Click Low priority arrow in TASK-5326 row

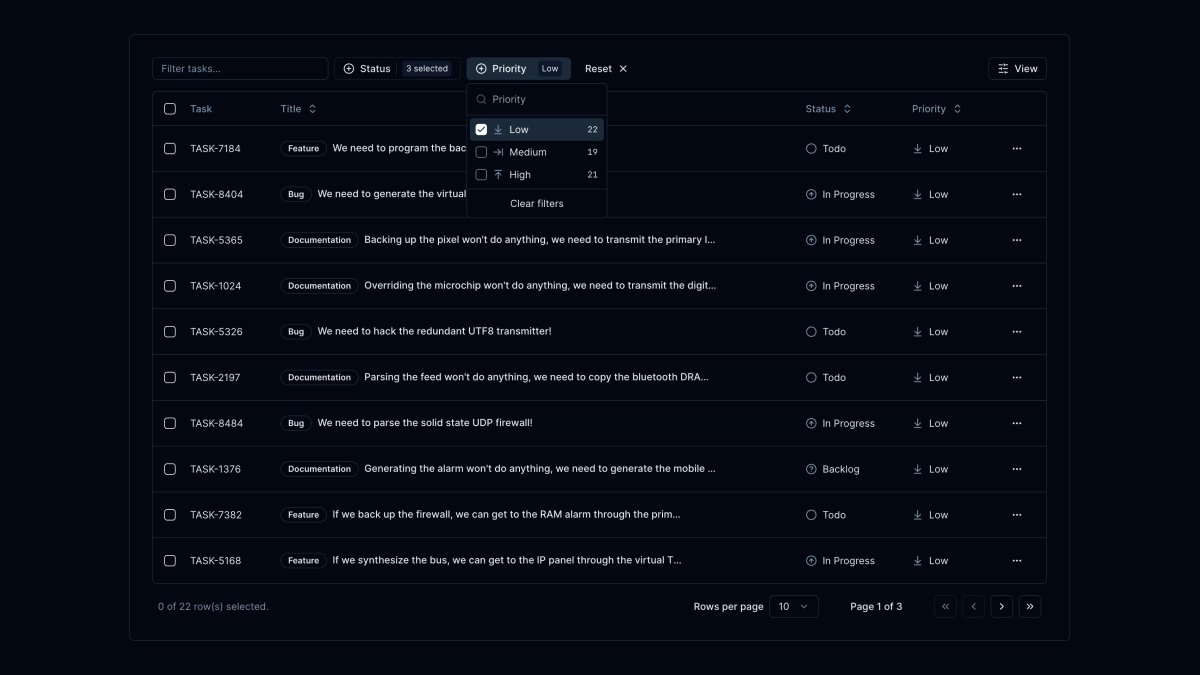tap(917, 332)
